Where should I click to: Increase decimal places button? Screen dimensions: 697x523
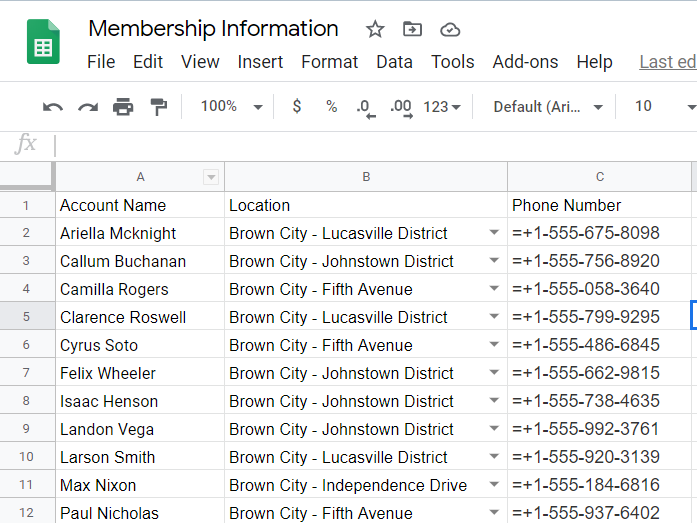pos(401,107)
